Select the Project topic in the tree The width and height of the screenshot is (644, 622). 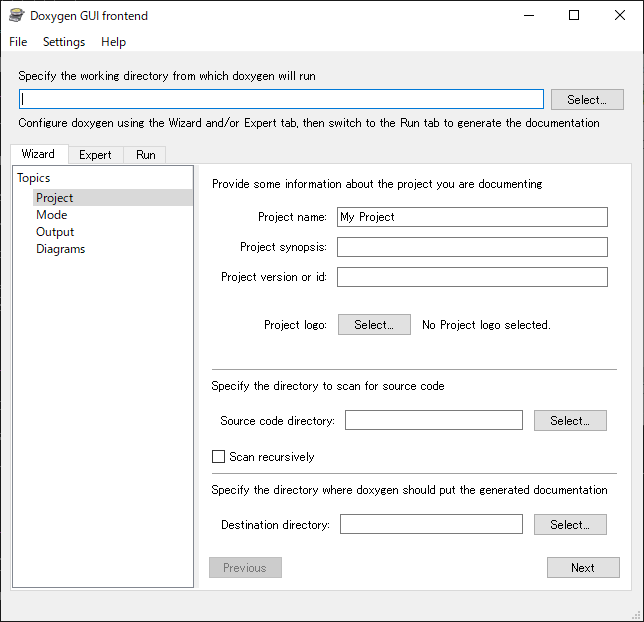tap(55, 198)
